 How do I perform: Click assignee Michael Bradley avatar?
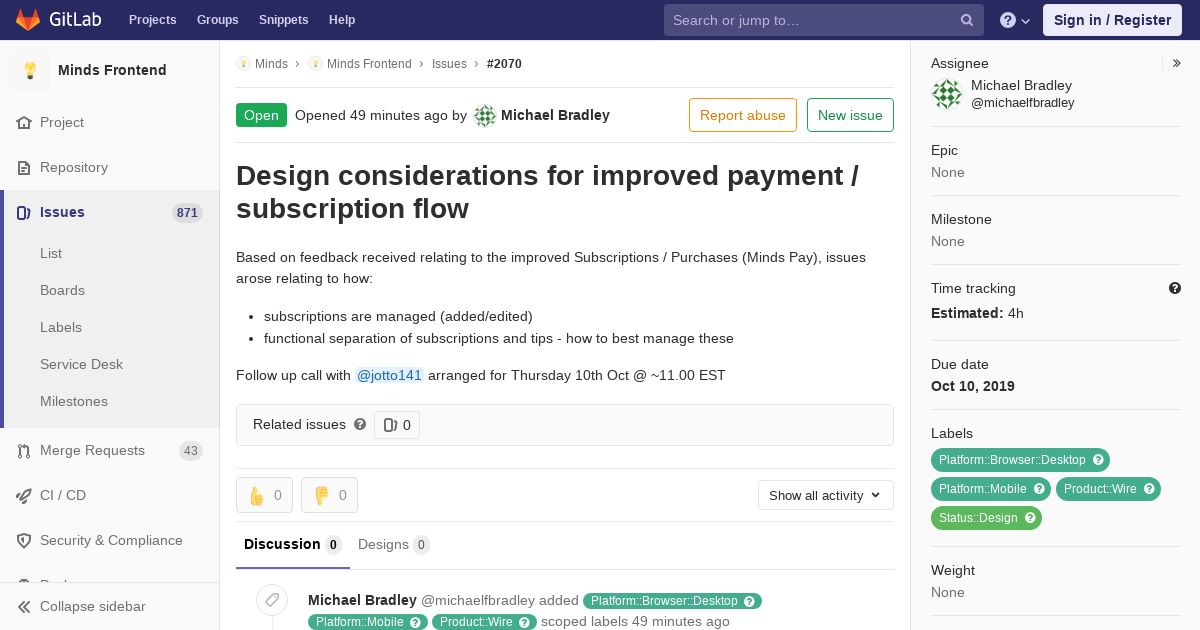[x=946, y=94]
